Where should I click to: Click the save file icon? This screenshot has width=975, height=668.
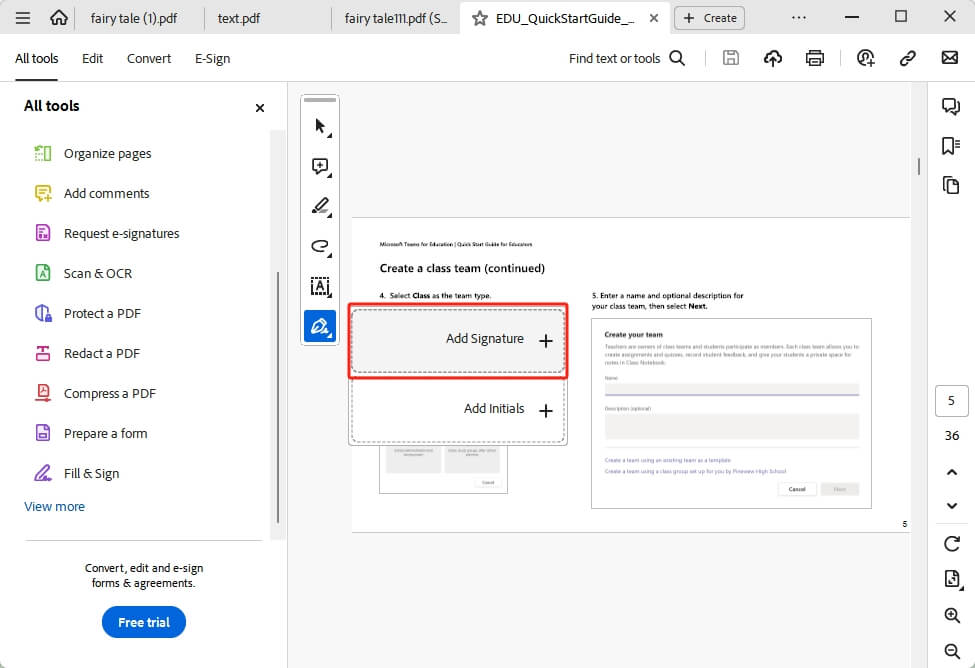(731, 58)
